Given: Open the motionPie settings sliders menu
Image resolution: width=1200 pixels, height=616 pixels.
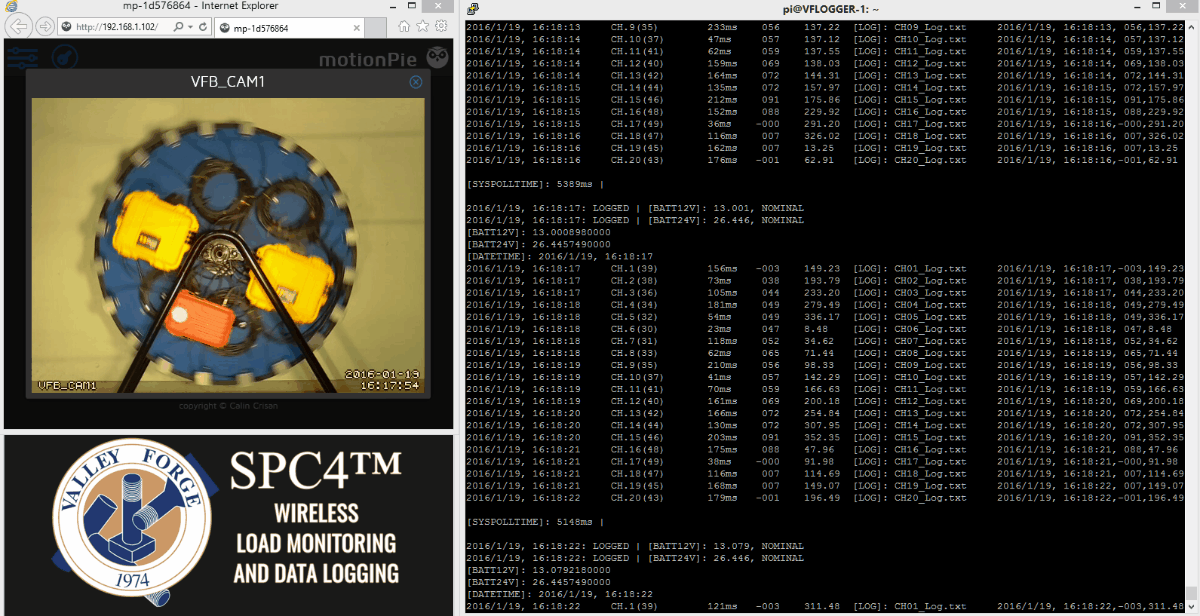Looking at the screenshot, I should tap(21, 58).
